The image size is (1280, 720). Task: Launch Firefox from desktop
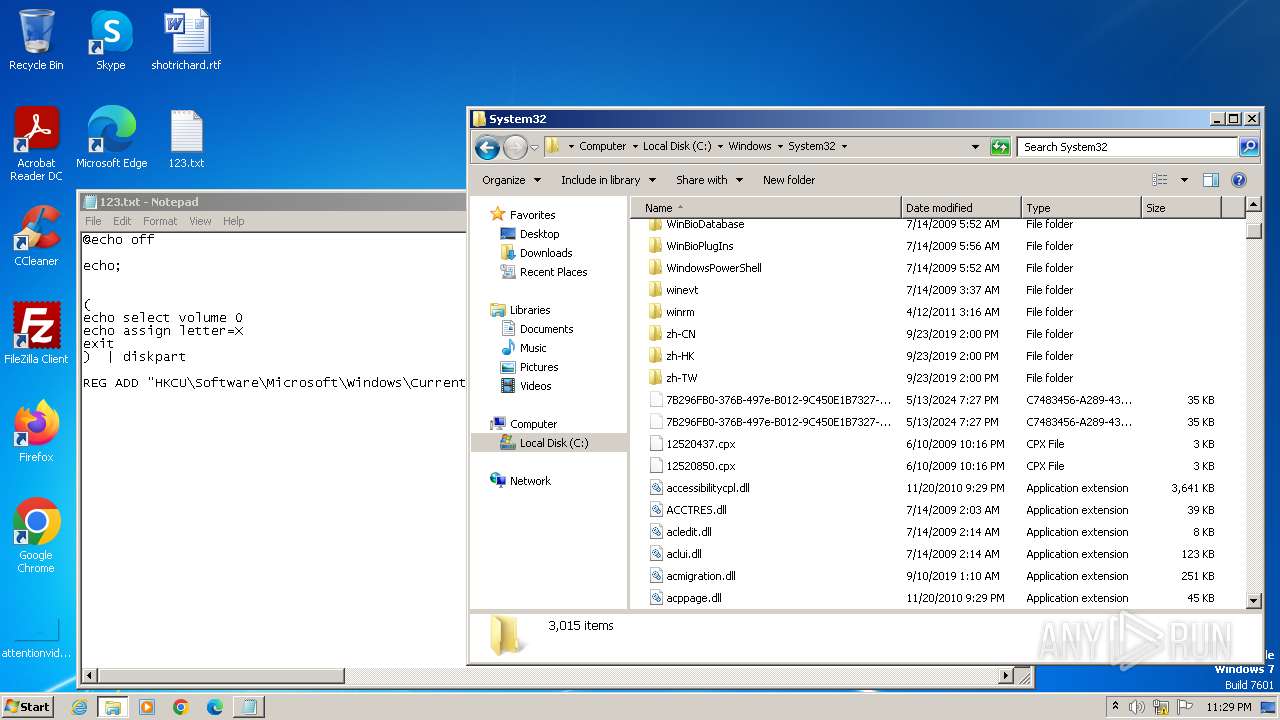[x=36, y=432]
